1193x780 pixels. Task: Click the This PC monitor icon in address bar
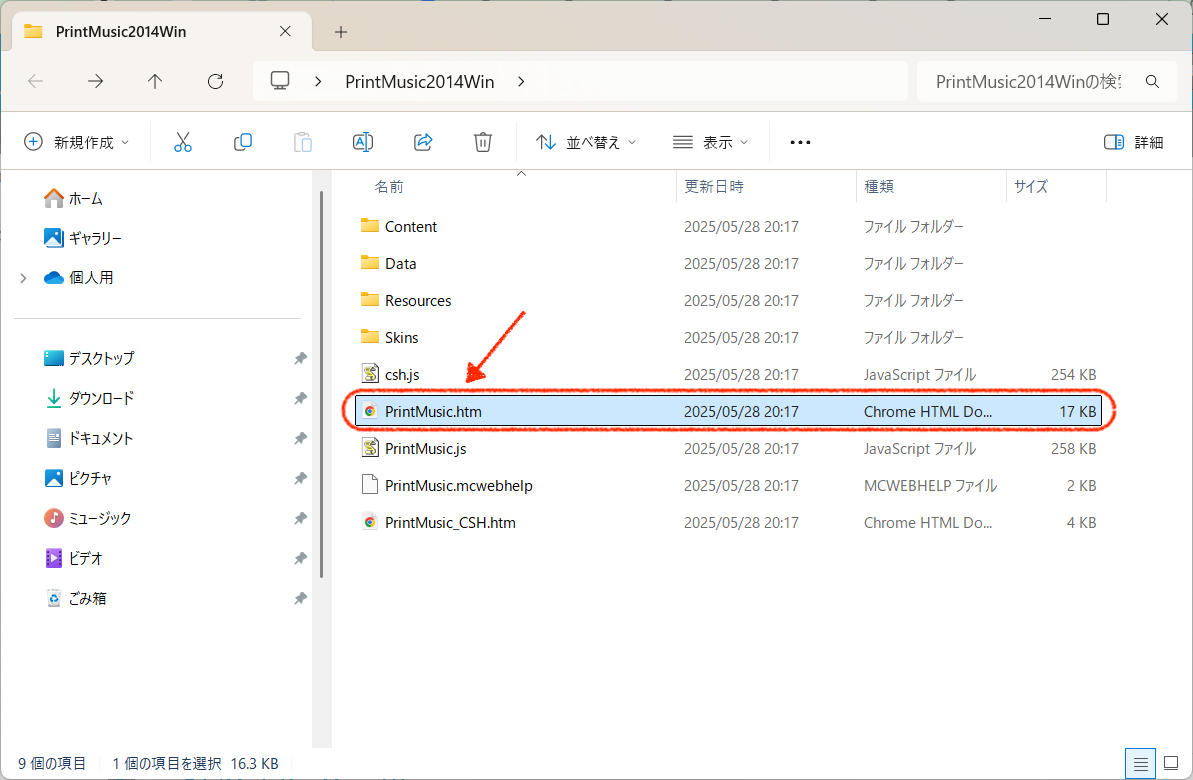click(280, 81)
